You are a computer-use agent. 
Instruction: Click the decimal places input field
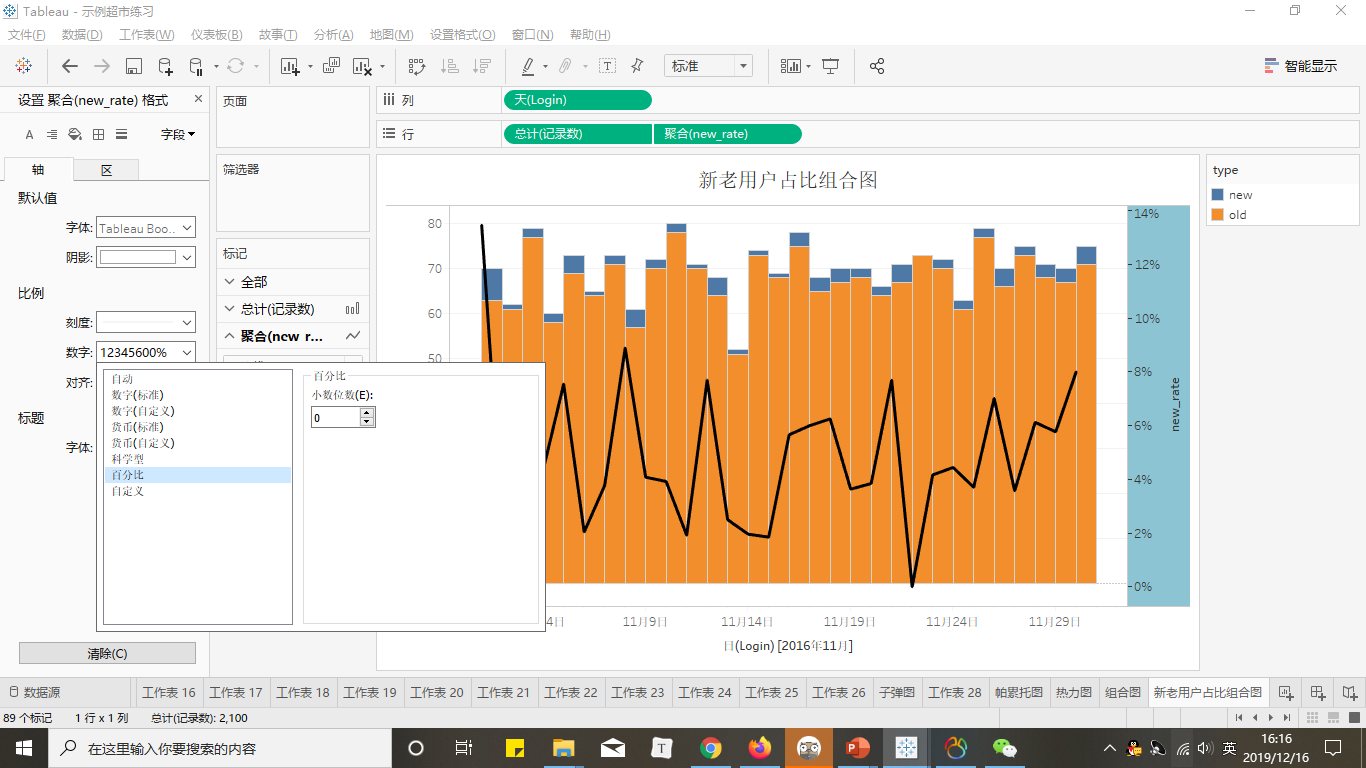click(335, 417)
